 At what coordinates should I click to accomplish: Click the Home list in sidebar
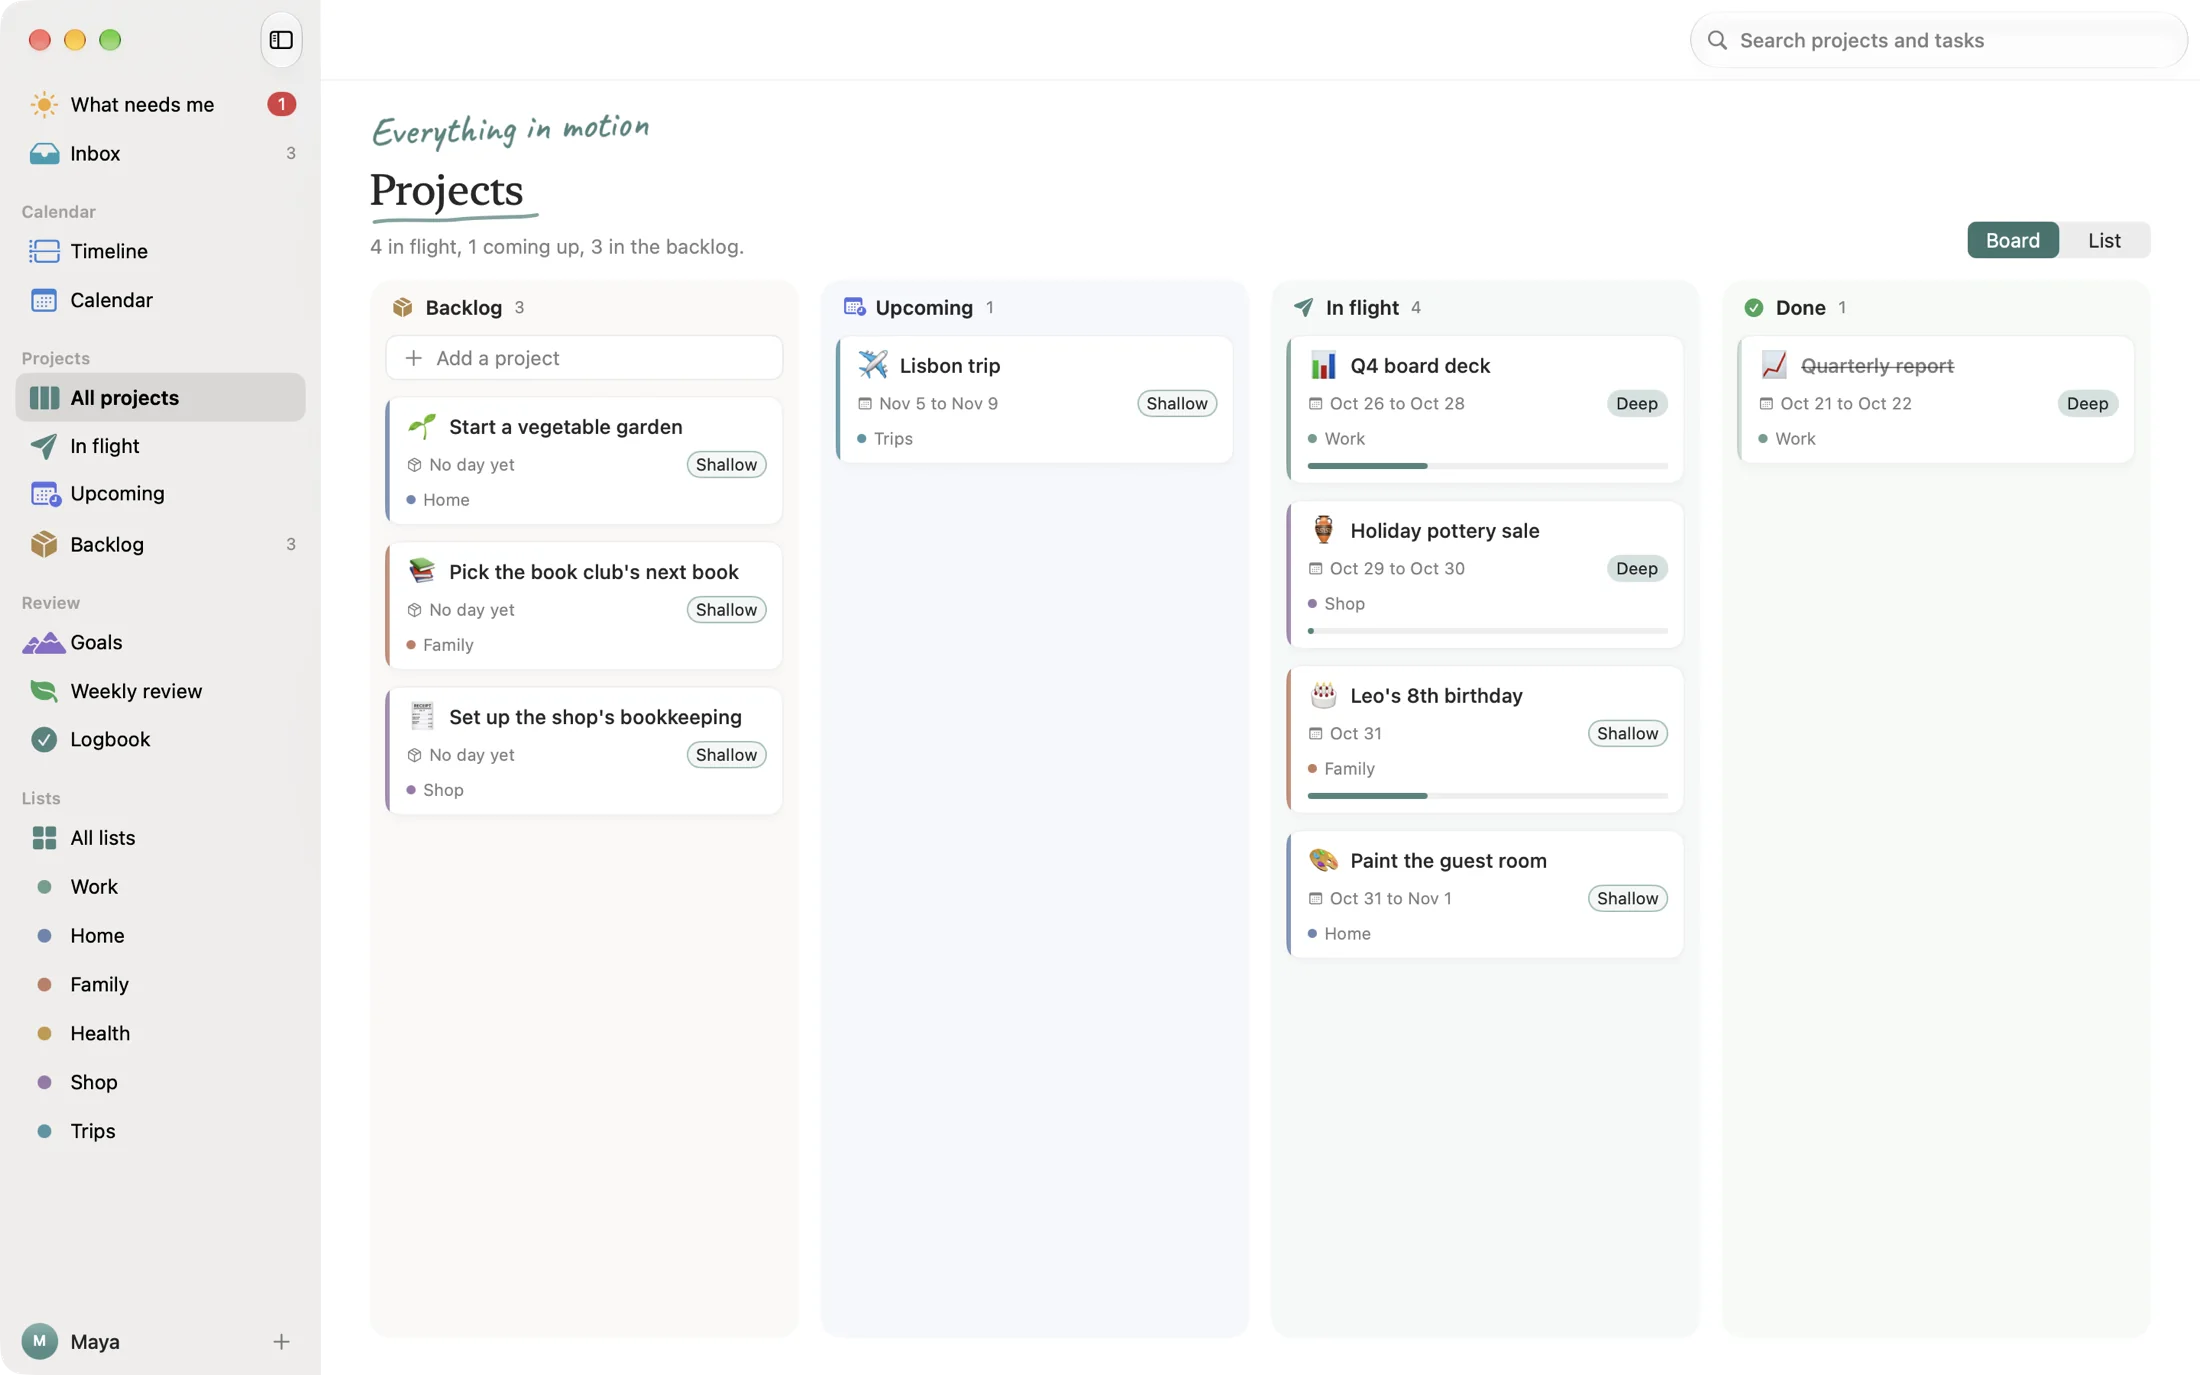(x=160, y=936)
